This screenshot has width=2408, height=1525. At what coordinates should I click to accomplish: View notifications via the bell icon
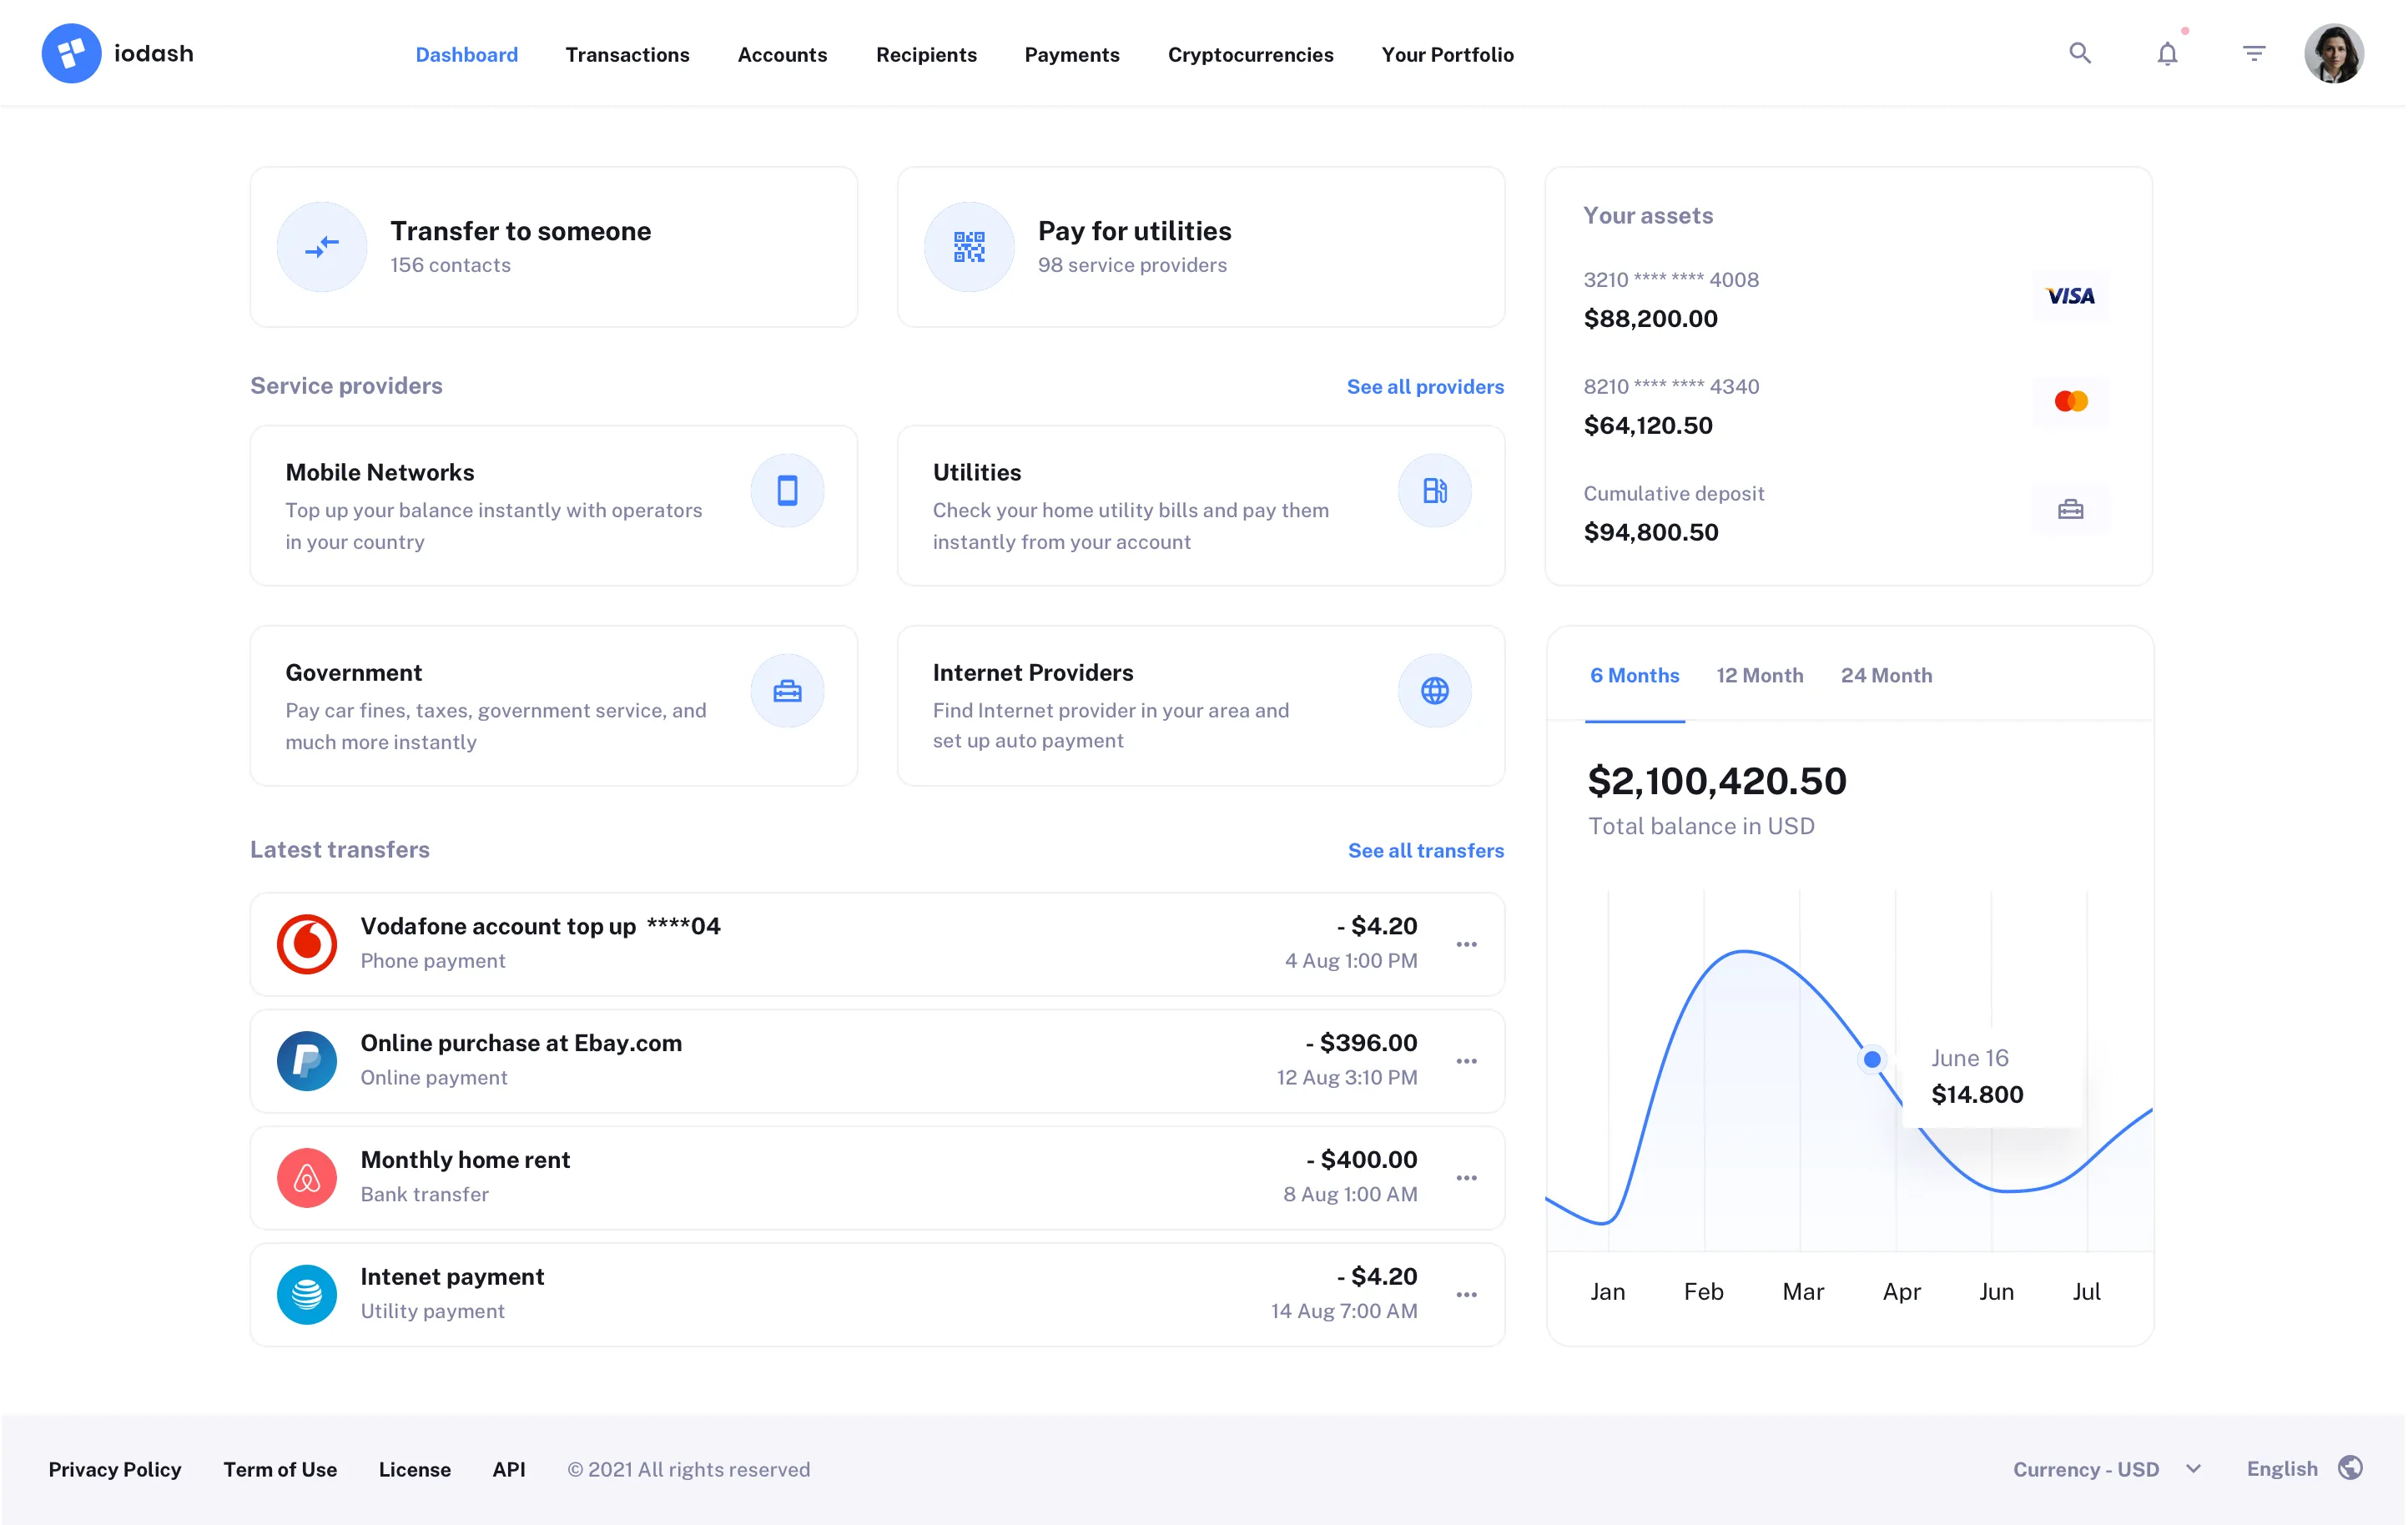tap(2167, 53)
